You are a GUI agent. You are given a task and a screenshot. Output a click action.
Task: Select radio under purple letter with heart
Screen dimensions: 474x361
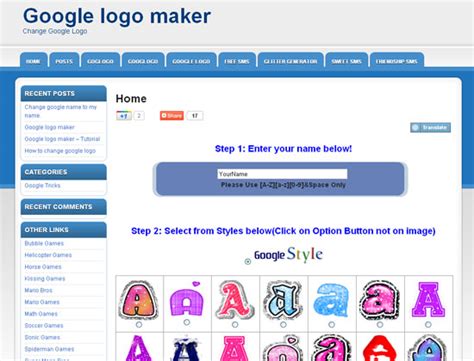tap(187, 322)
